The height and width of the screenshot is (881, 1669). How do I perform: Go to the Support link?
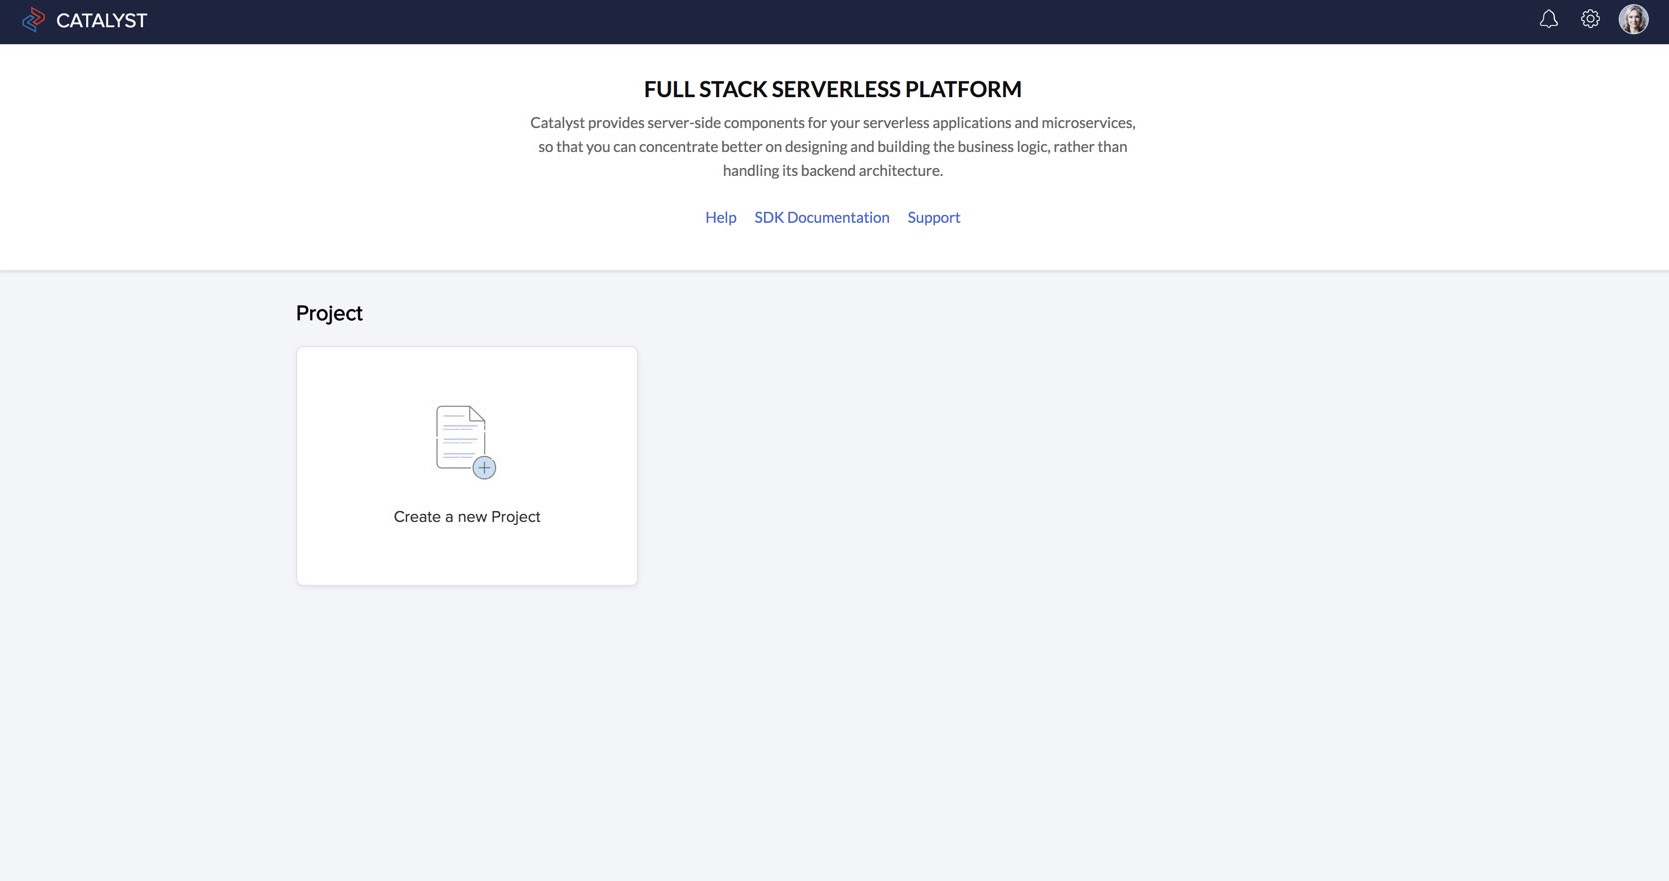coord(933,217)
